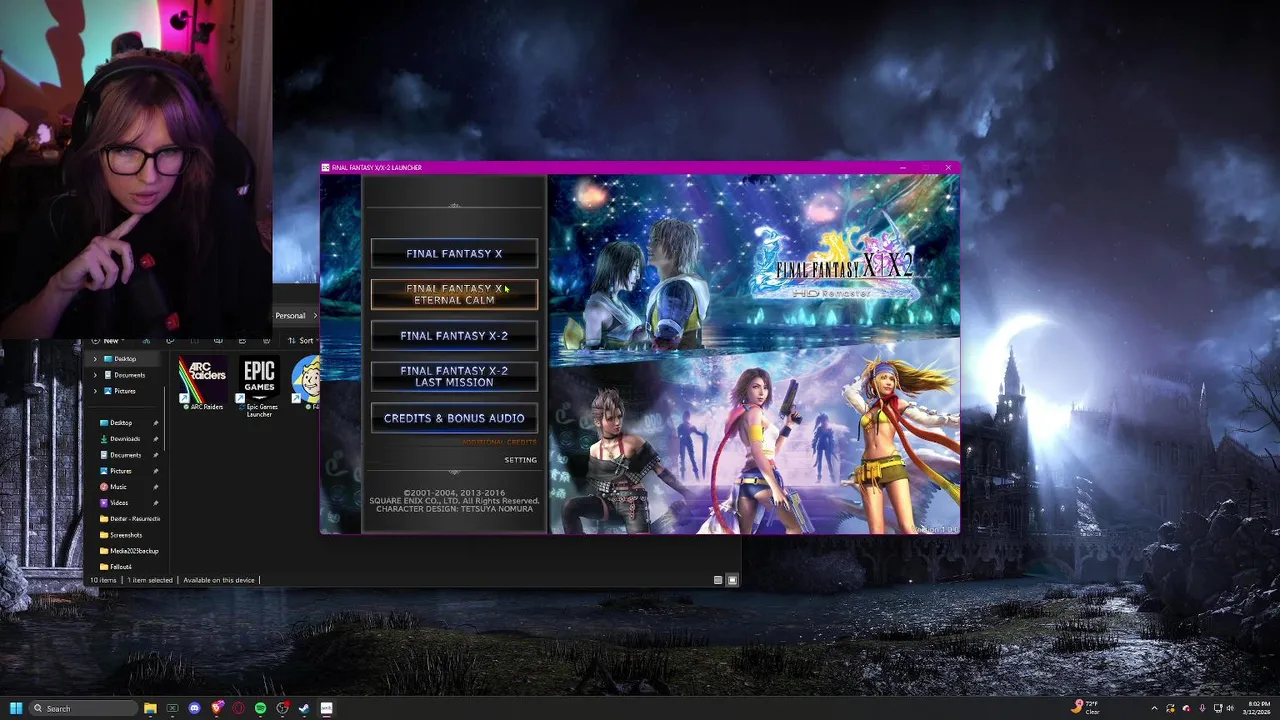1280x720 pixels.
Task: Launch Final Fantasy X from the launcher
Action: pos(454,254)
